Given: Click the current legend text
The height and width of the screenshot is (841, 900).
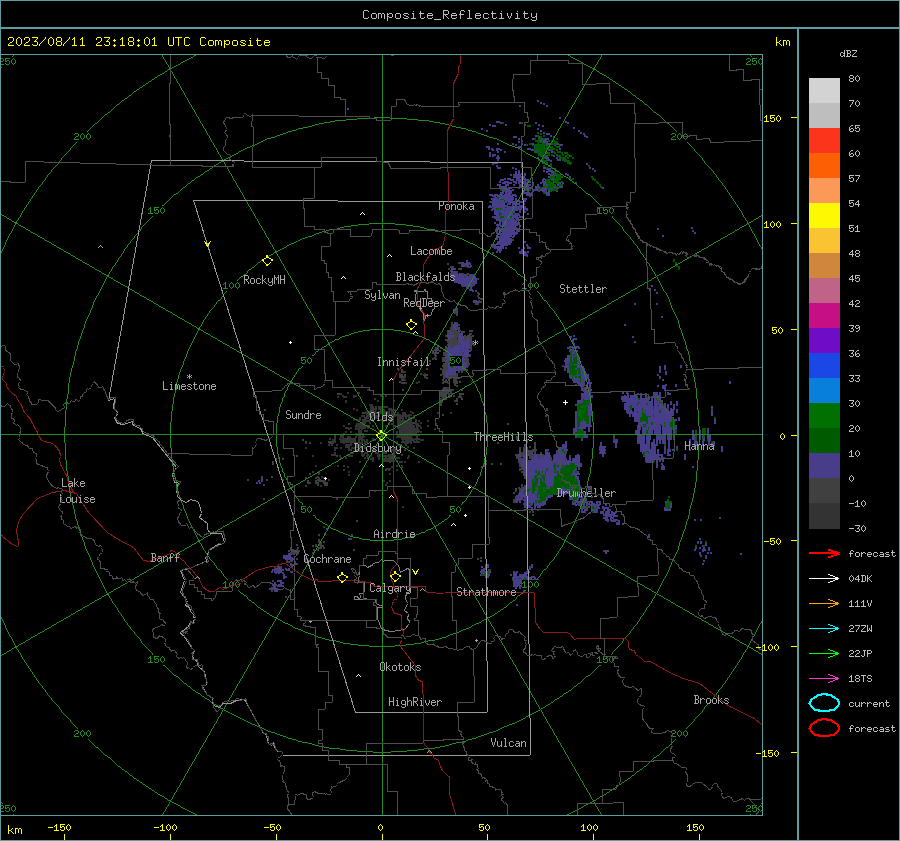Looking at the screenshot, I should click(x=869, y=704).
